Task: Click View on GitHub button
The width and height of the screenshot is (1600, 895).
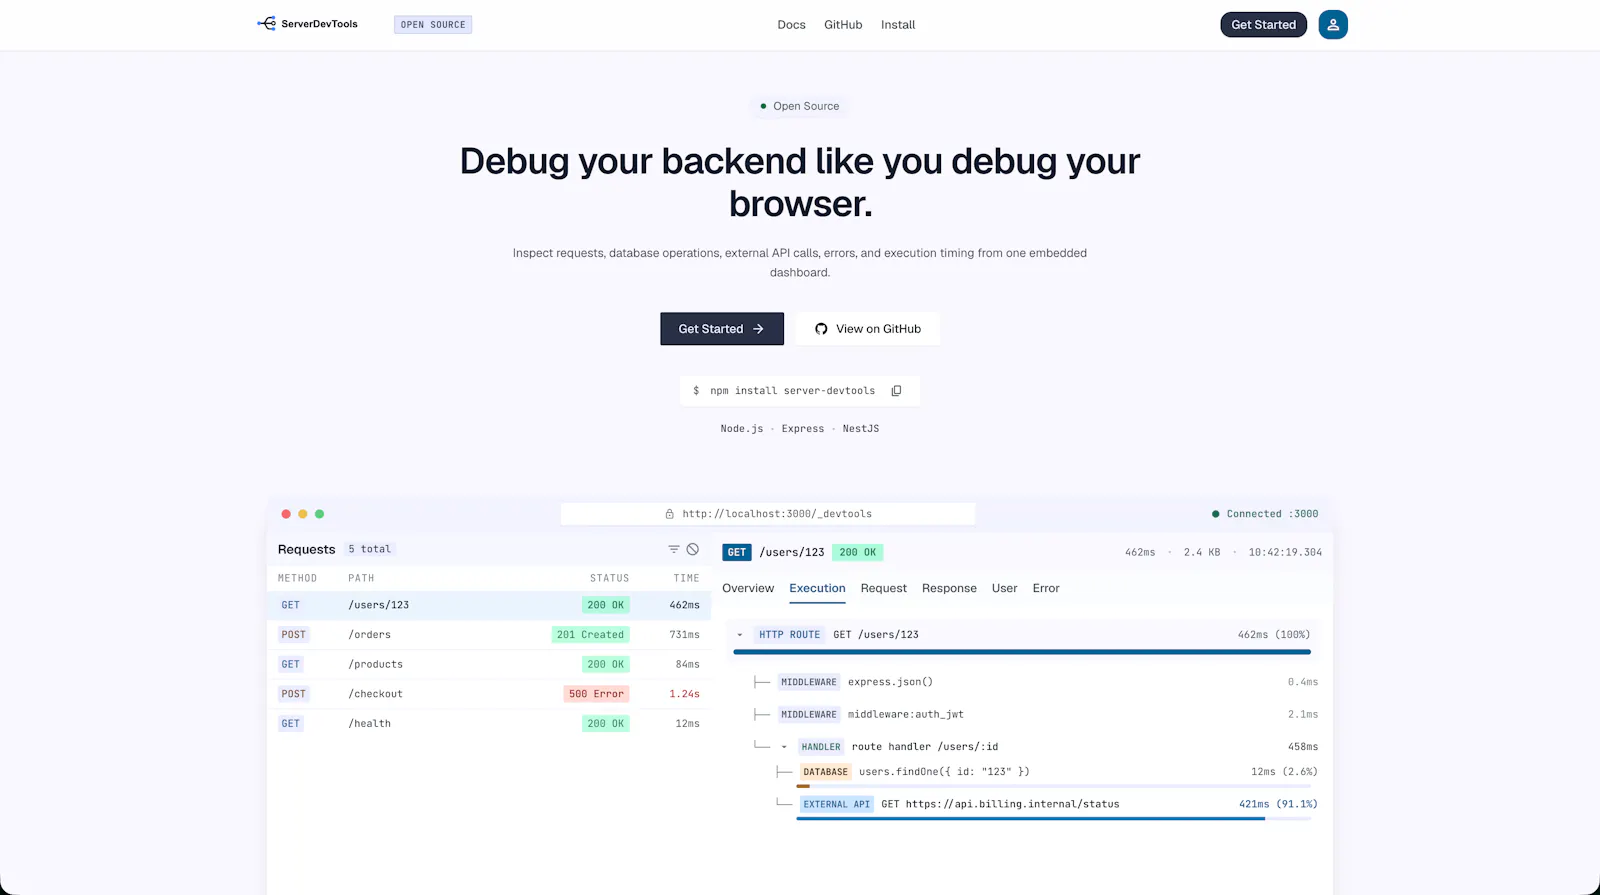Action: [x=867, y=329]
